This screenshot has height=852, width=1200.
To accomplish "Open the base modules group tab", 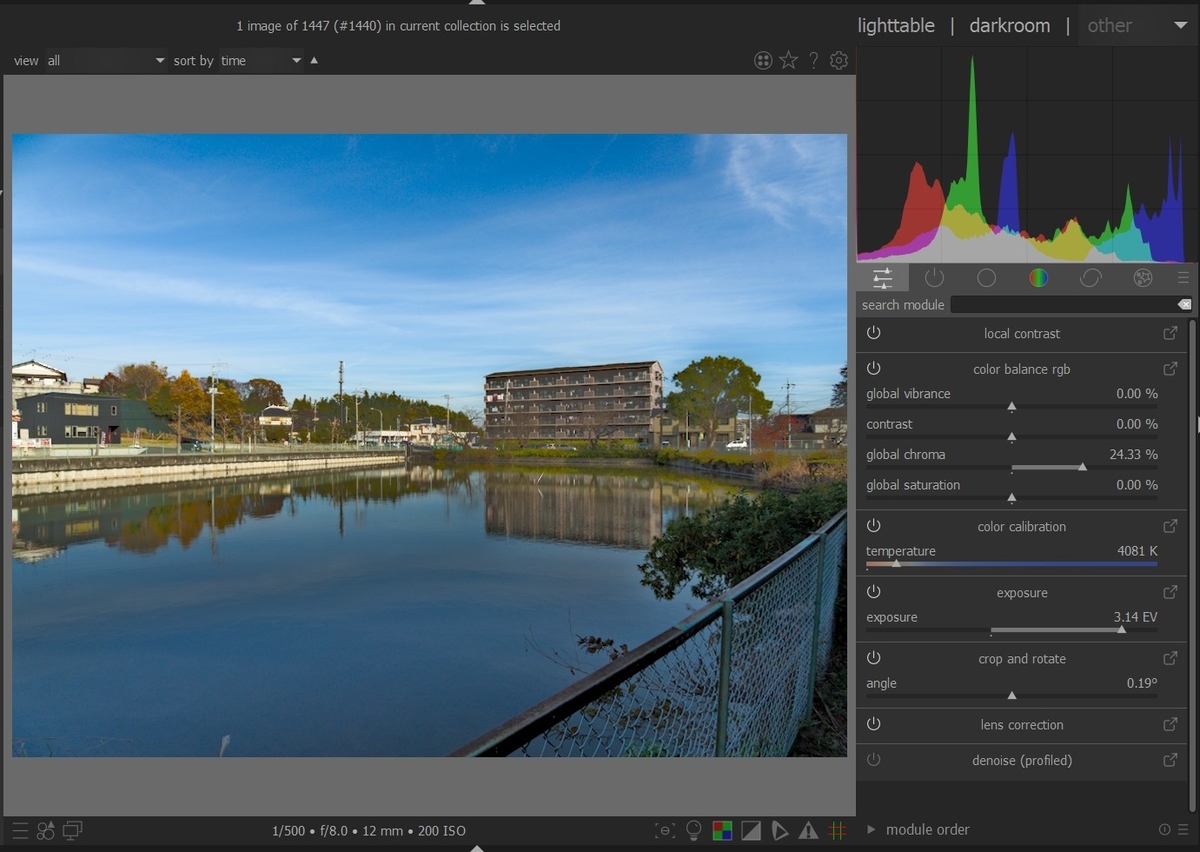I will pyautogui.click(x=986, y=278).
